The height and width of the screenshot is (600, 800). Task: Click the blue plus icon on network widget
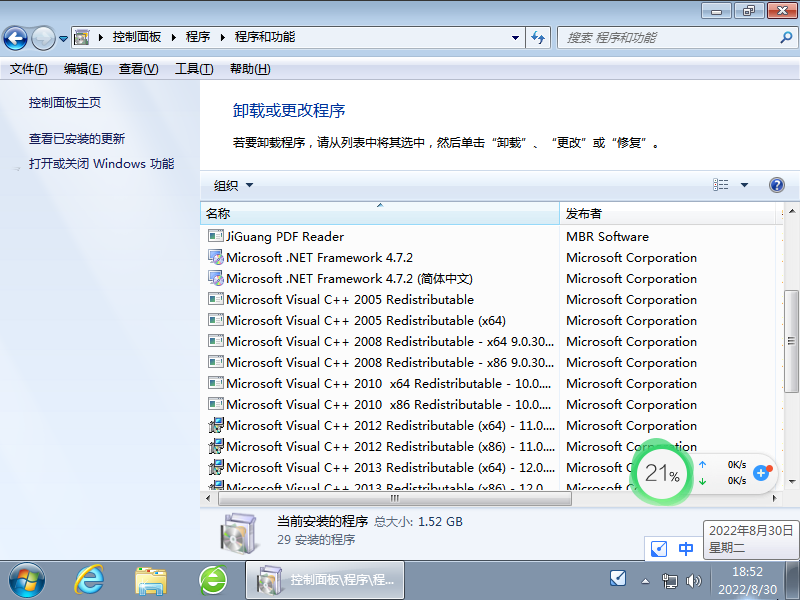(761, 472)
